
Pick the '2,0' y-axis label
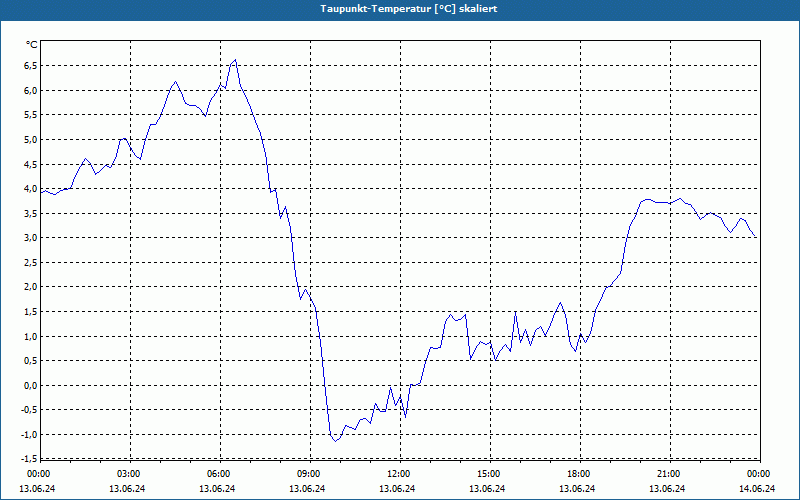pos(31,287)
